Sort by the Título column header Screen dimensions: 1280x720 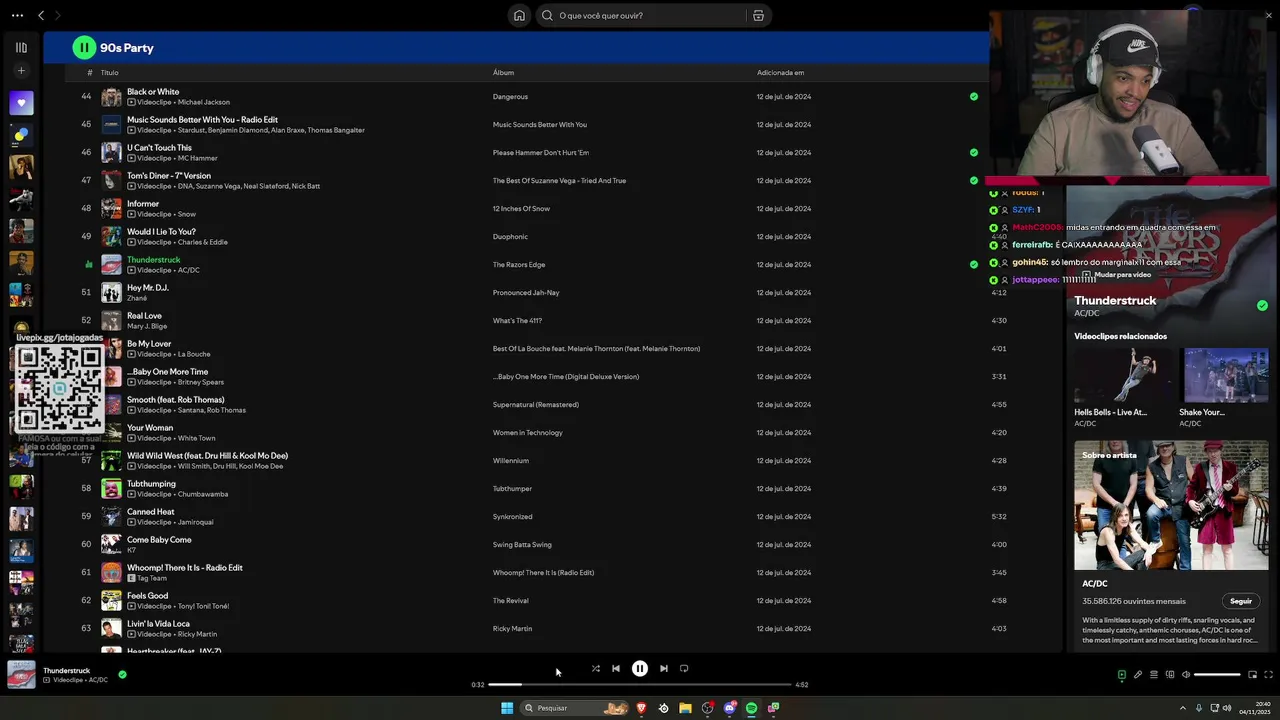click(x=109, y=73)
